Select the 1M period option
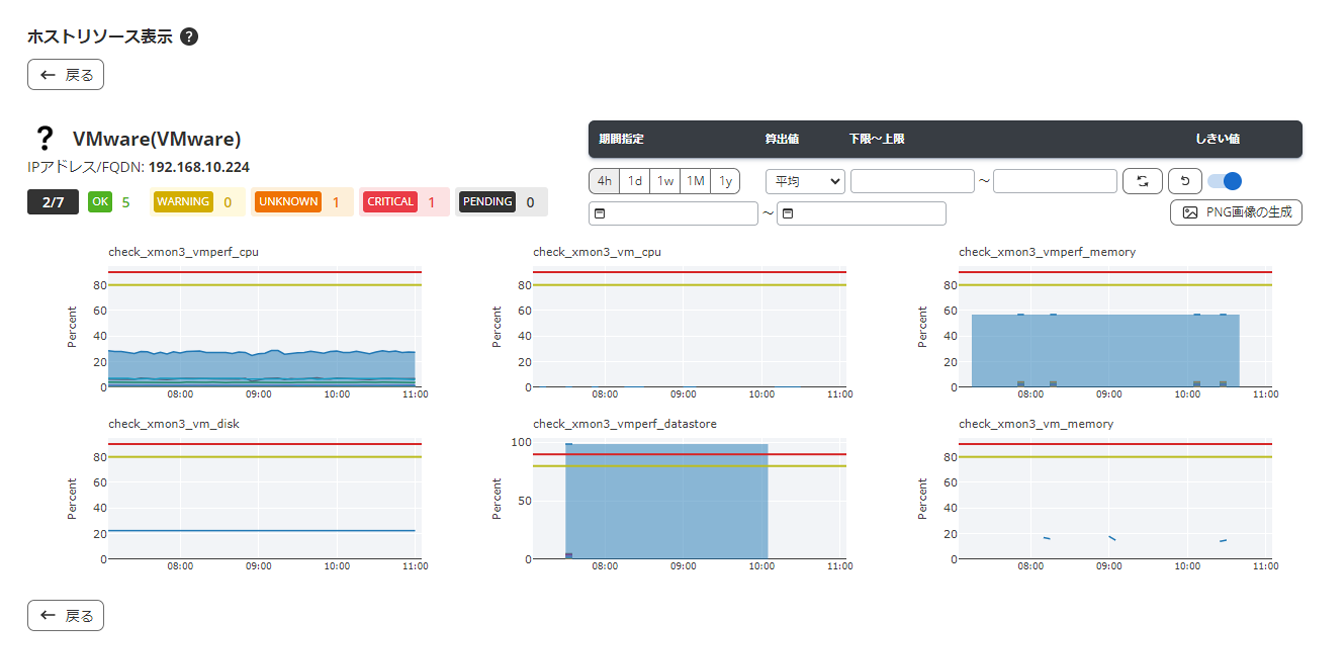1329x664 pixels. (696, 181)
